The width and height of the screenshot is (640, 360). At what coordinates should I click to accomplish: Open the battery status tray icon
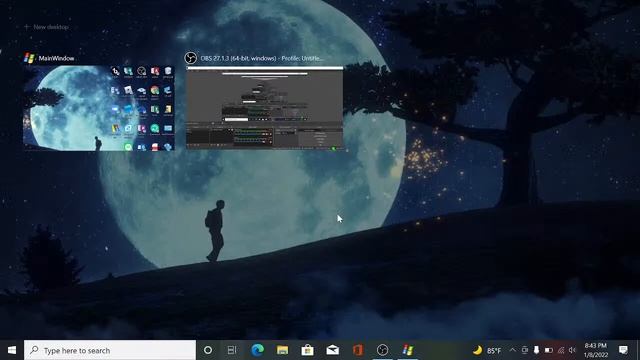[549, 350]
